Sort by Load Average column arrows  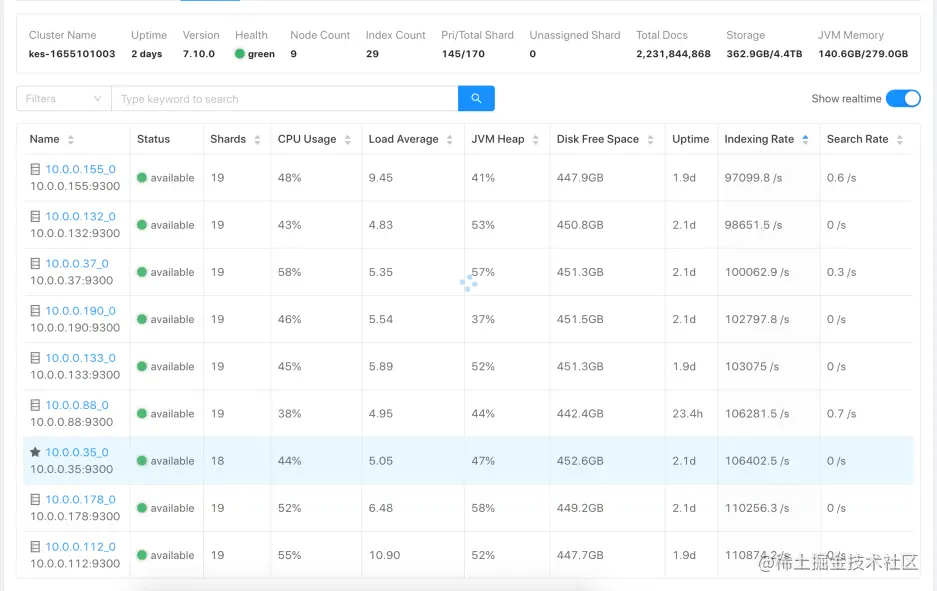point(449,140)
